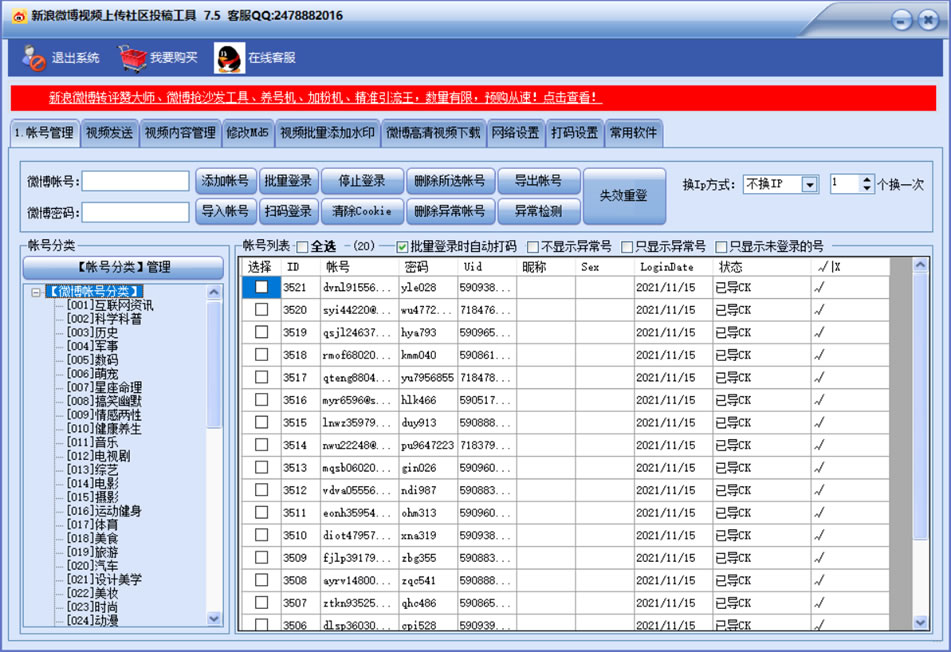Viewport: 951px width, 652px height.
Task: Enable 只显示未登录的号 checkbox
Action: point(721,247)
